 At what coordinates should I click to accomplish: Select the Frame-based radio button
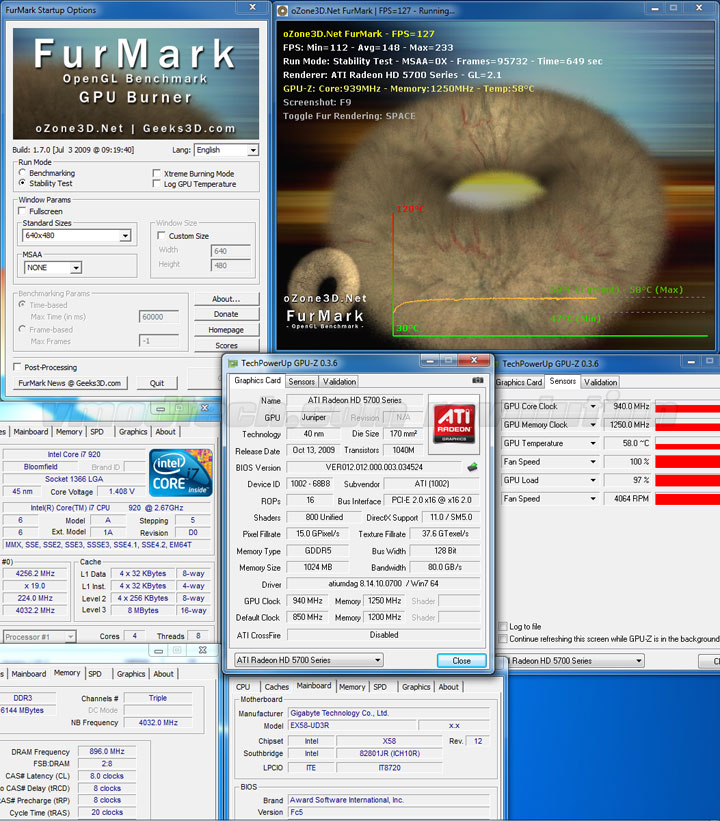(22, 329)
